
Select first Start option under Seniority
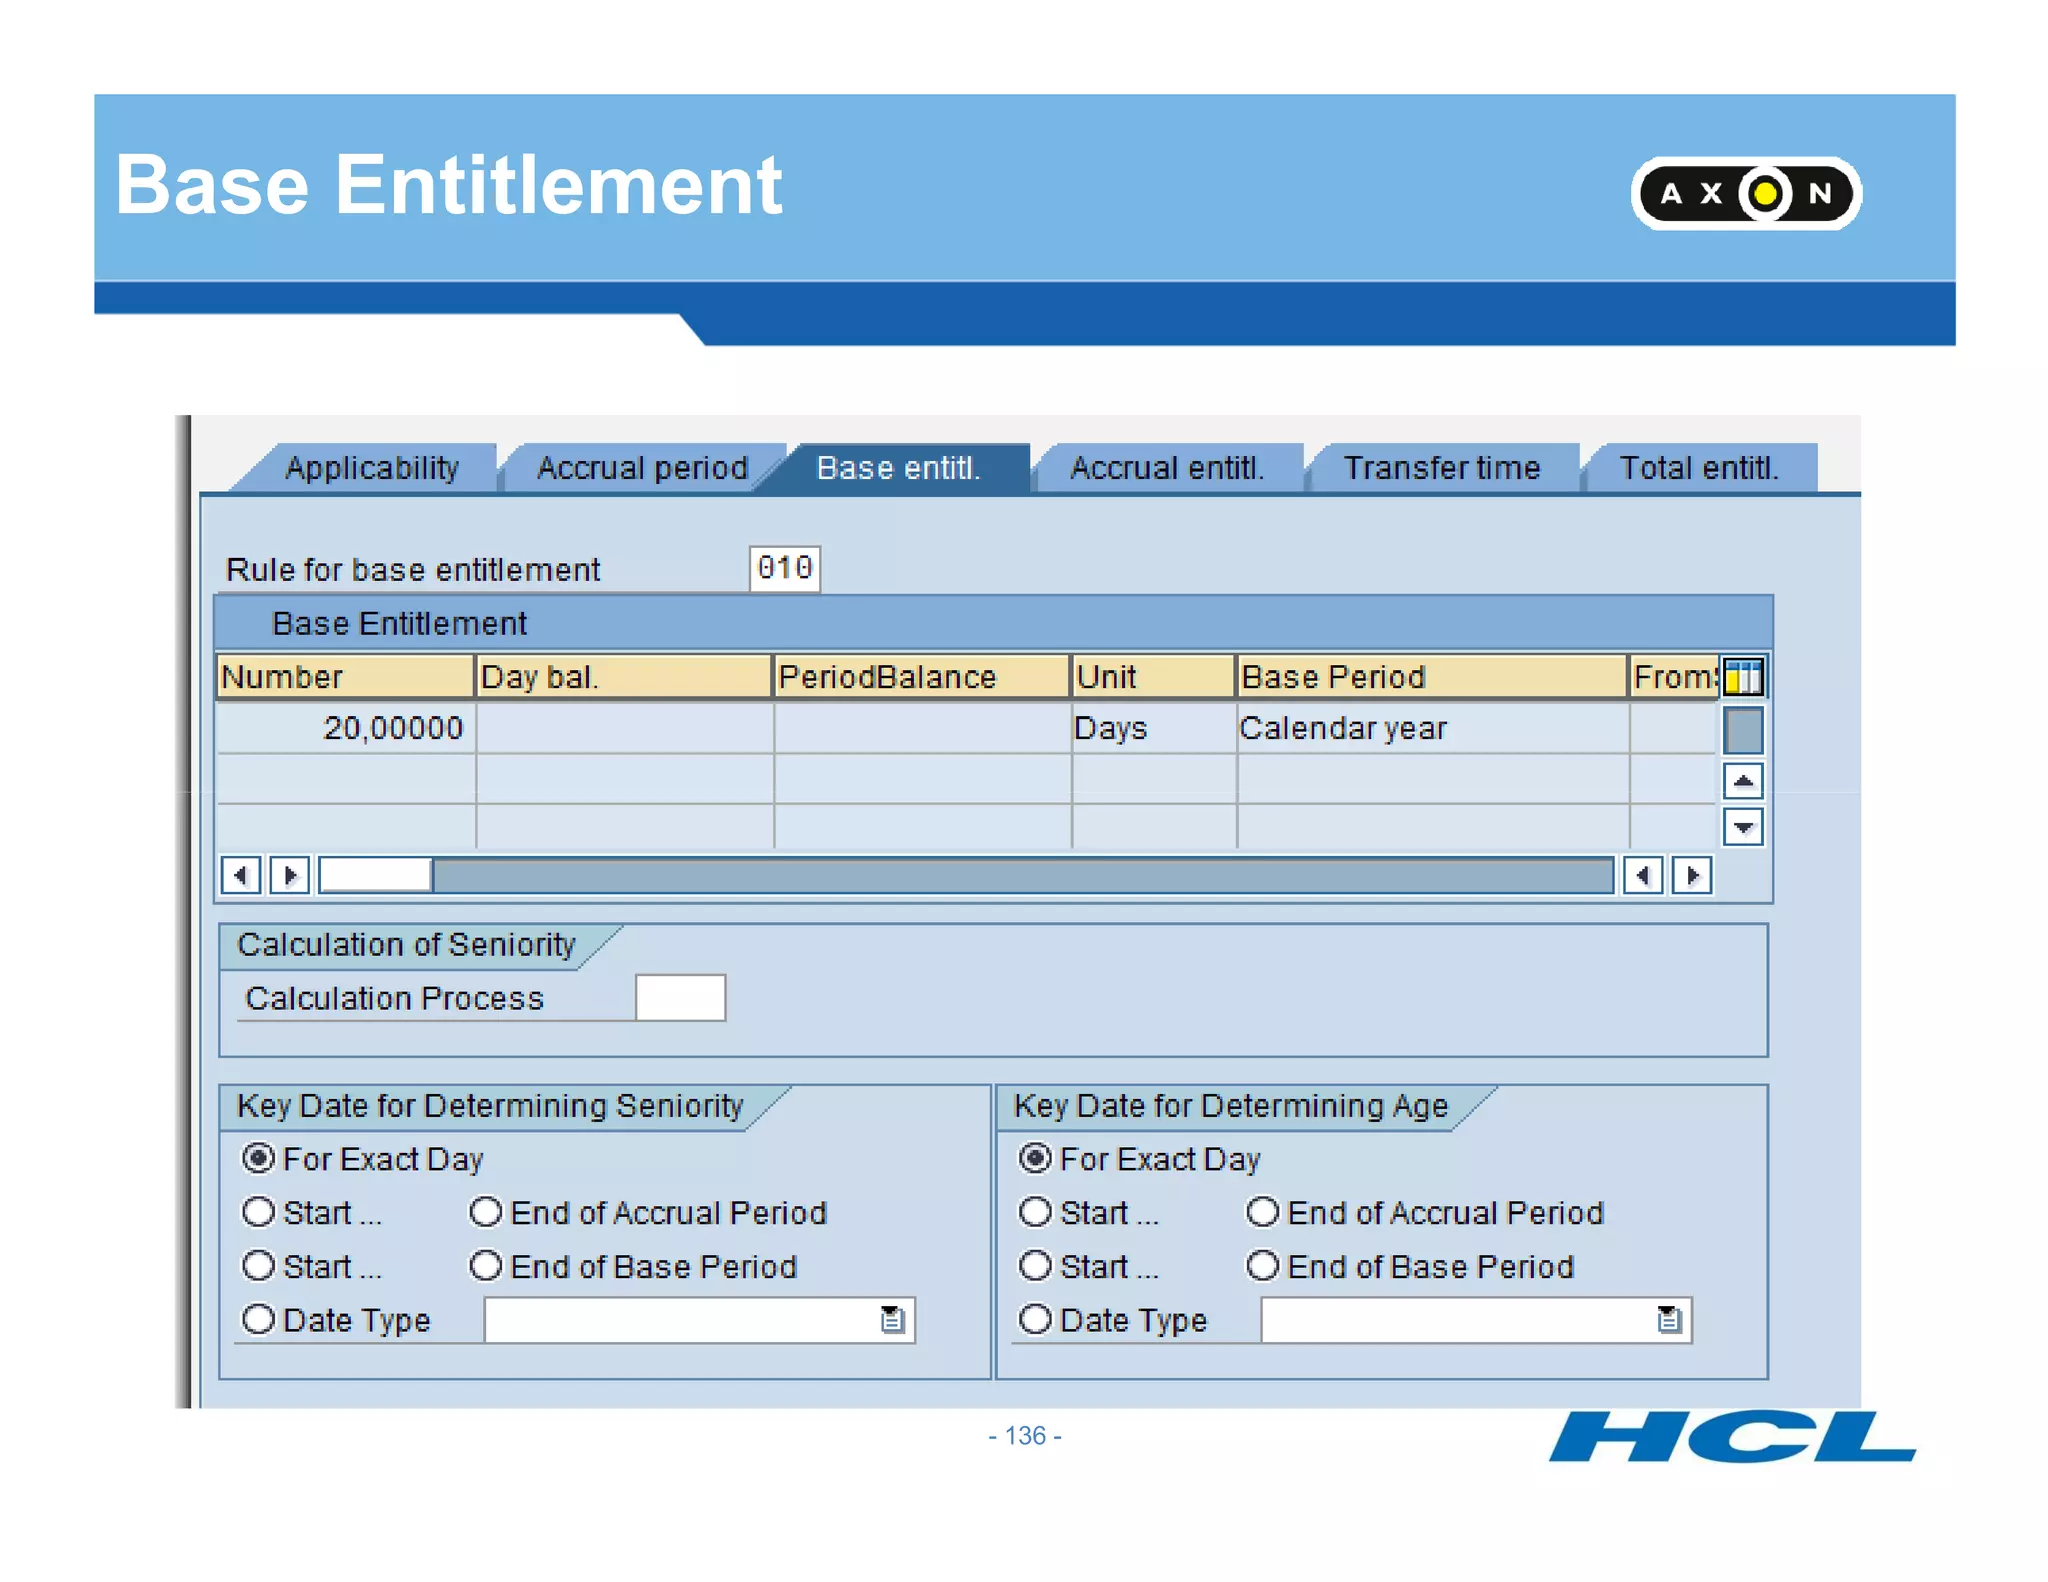click(258, 1212)
